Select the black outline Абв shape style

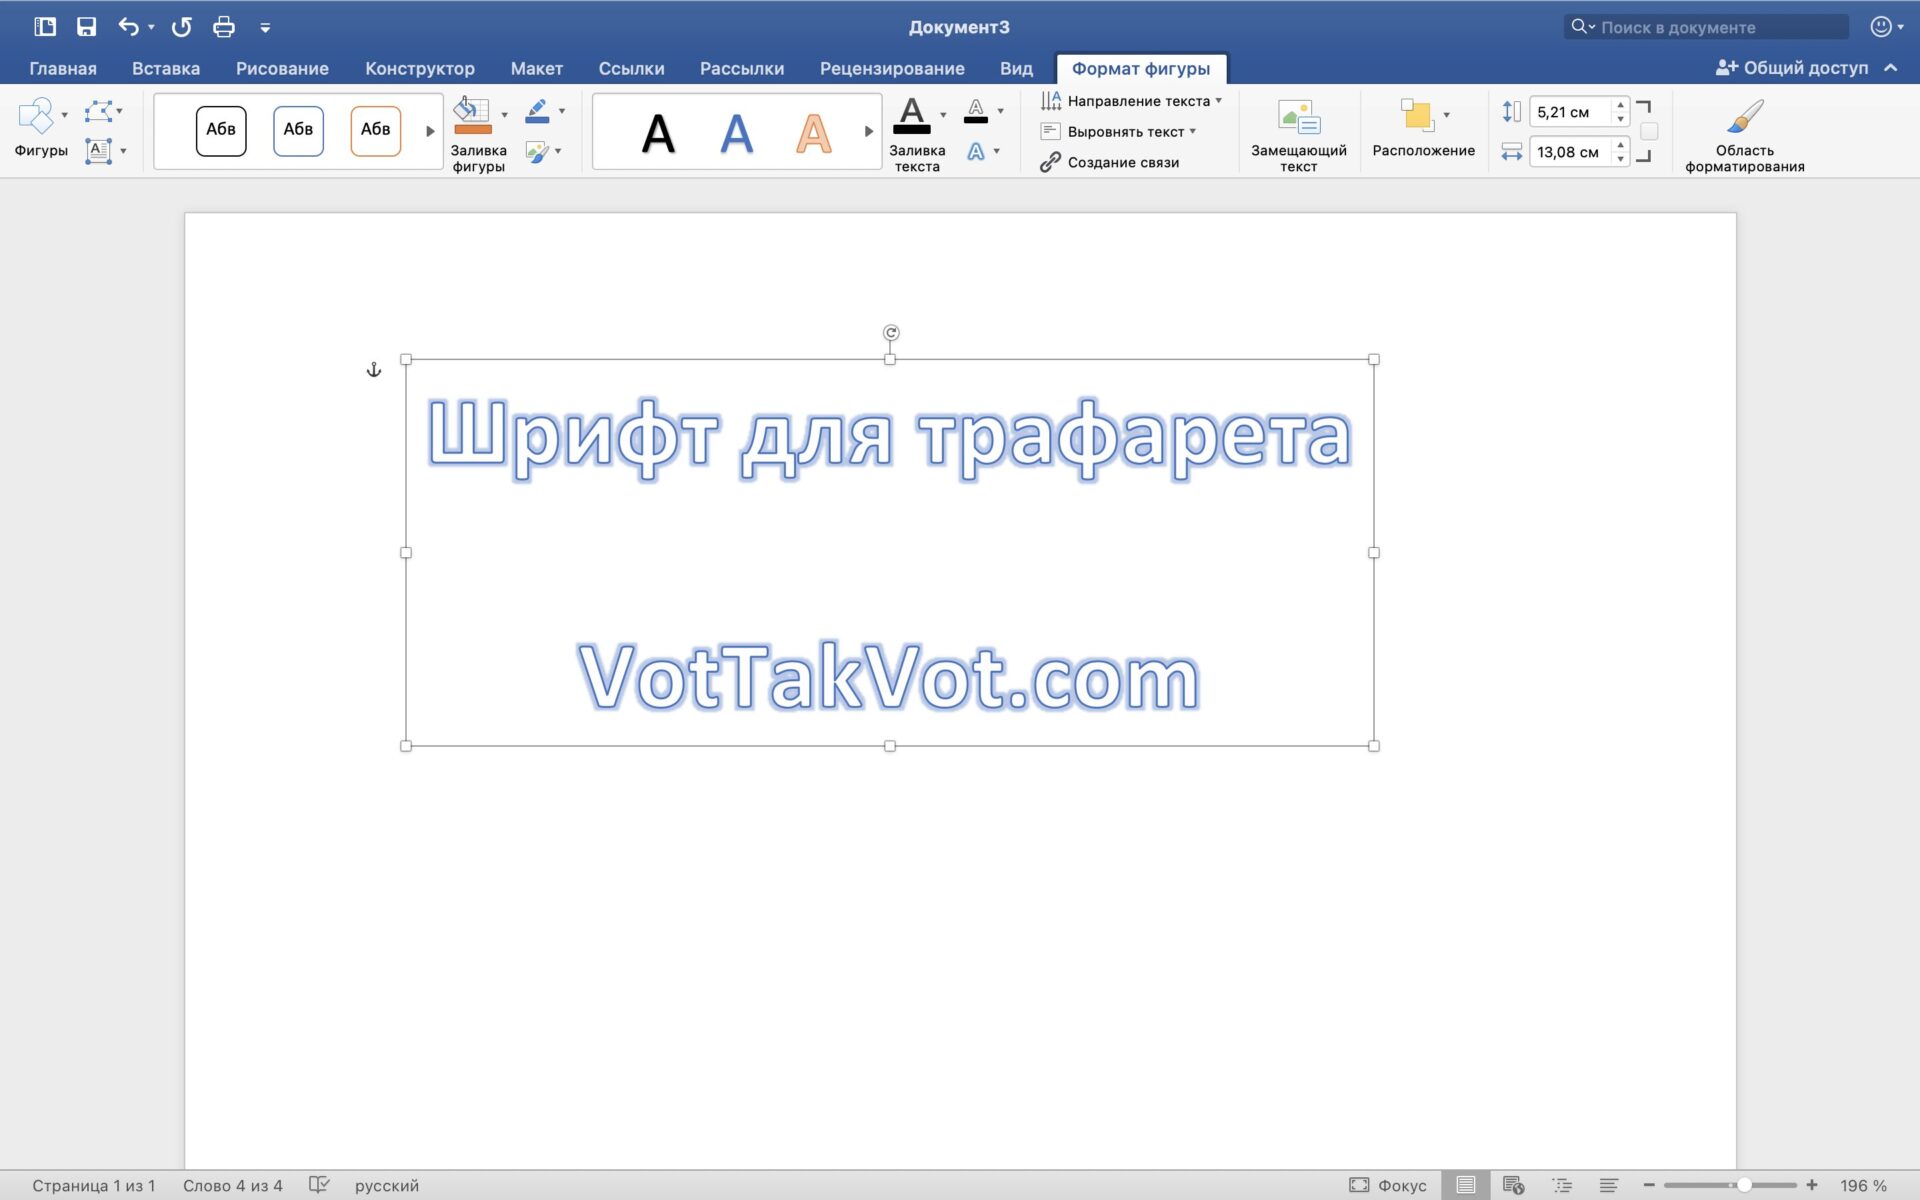tap(221, 130)
